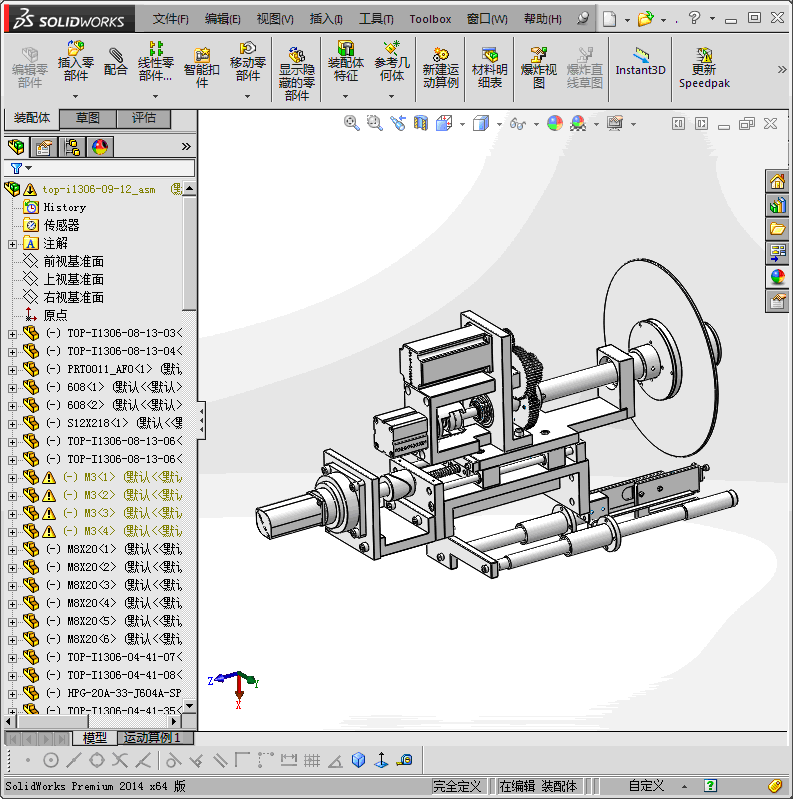
Task: Open the Bill of Materials (材料明细表)
Action: tap(489, 67)
